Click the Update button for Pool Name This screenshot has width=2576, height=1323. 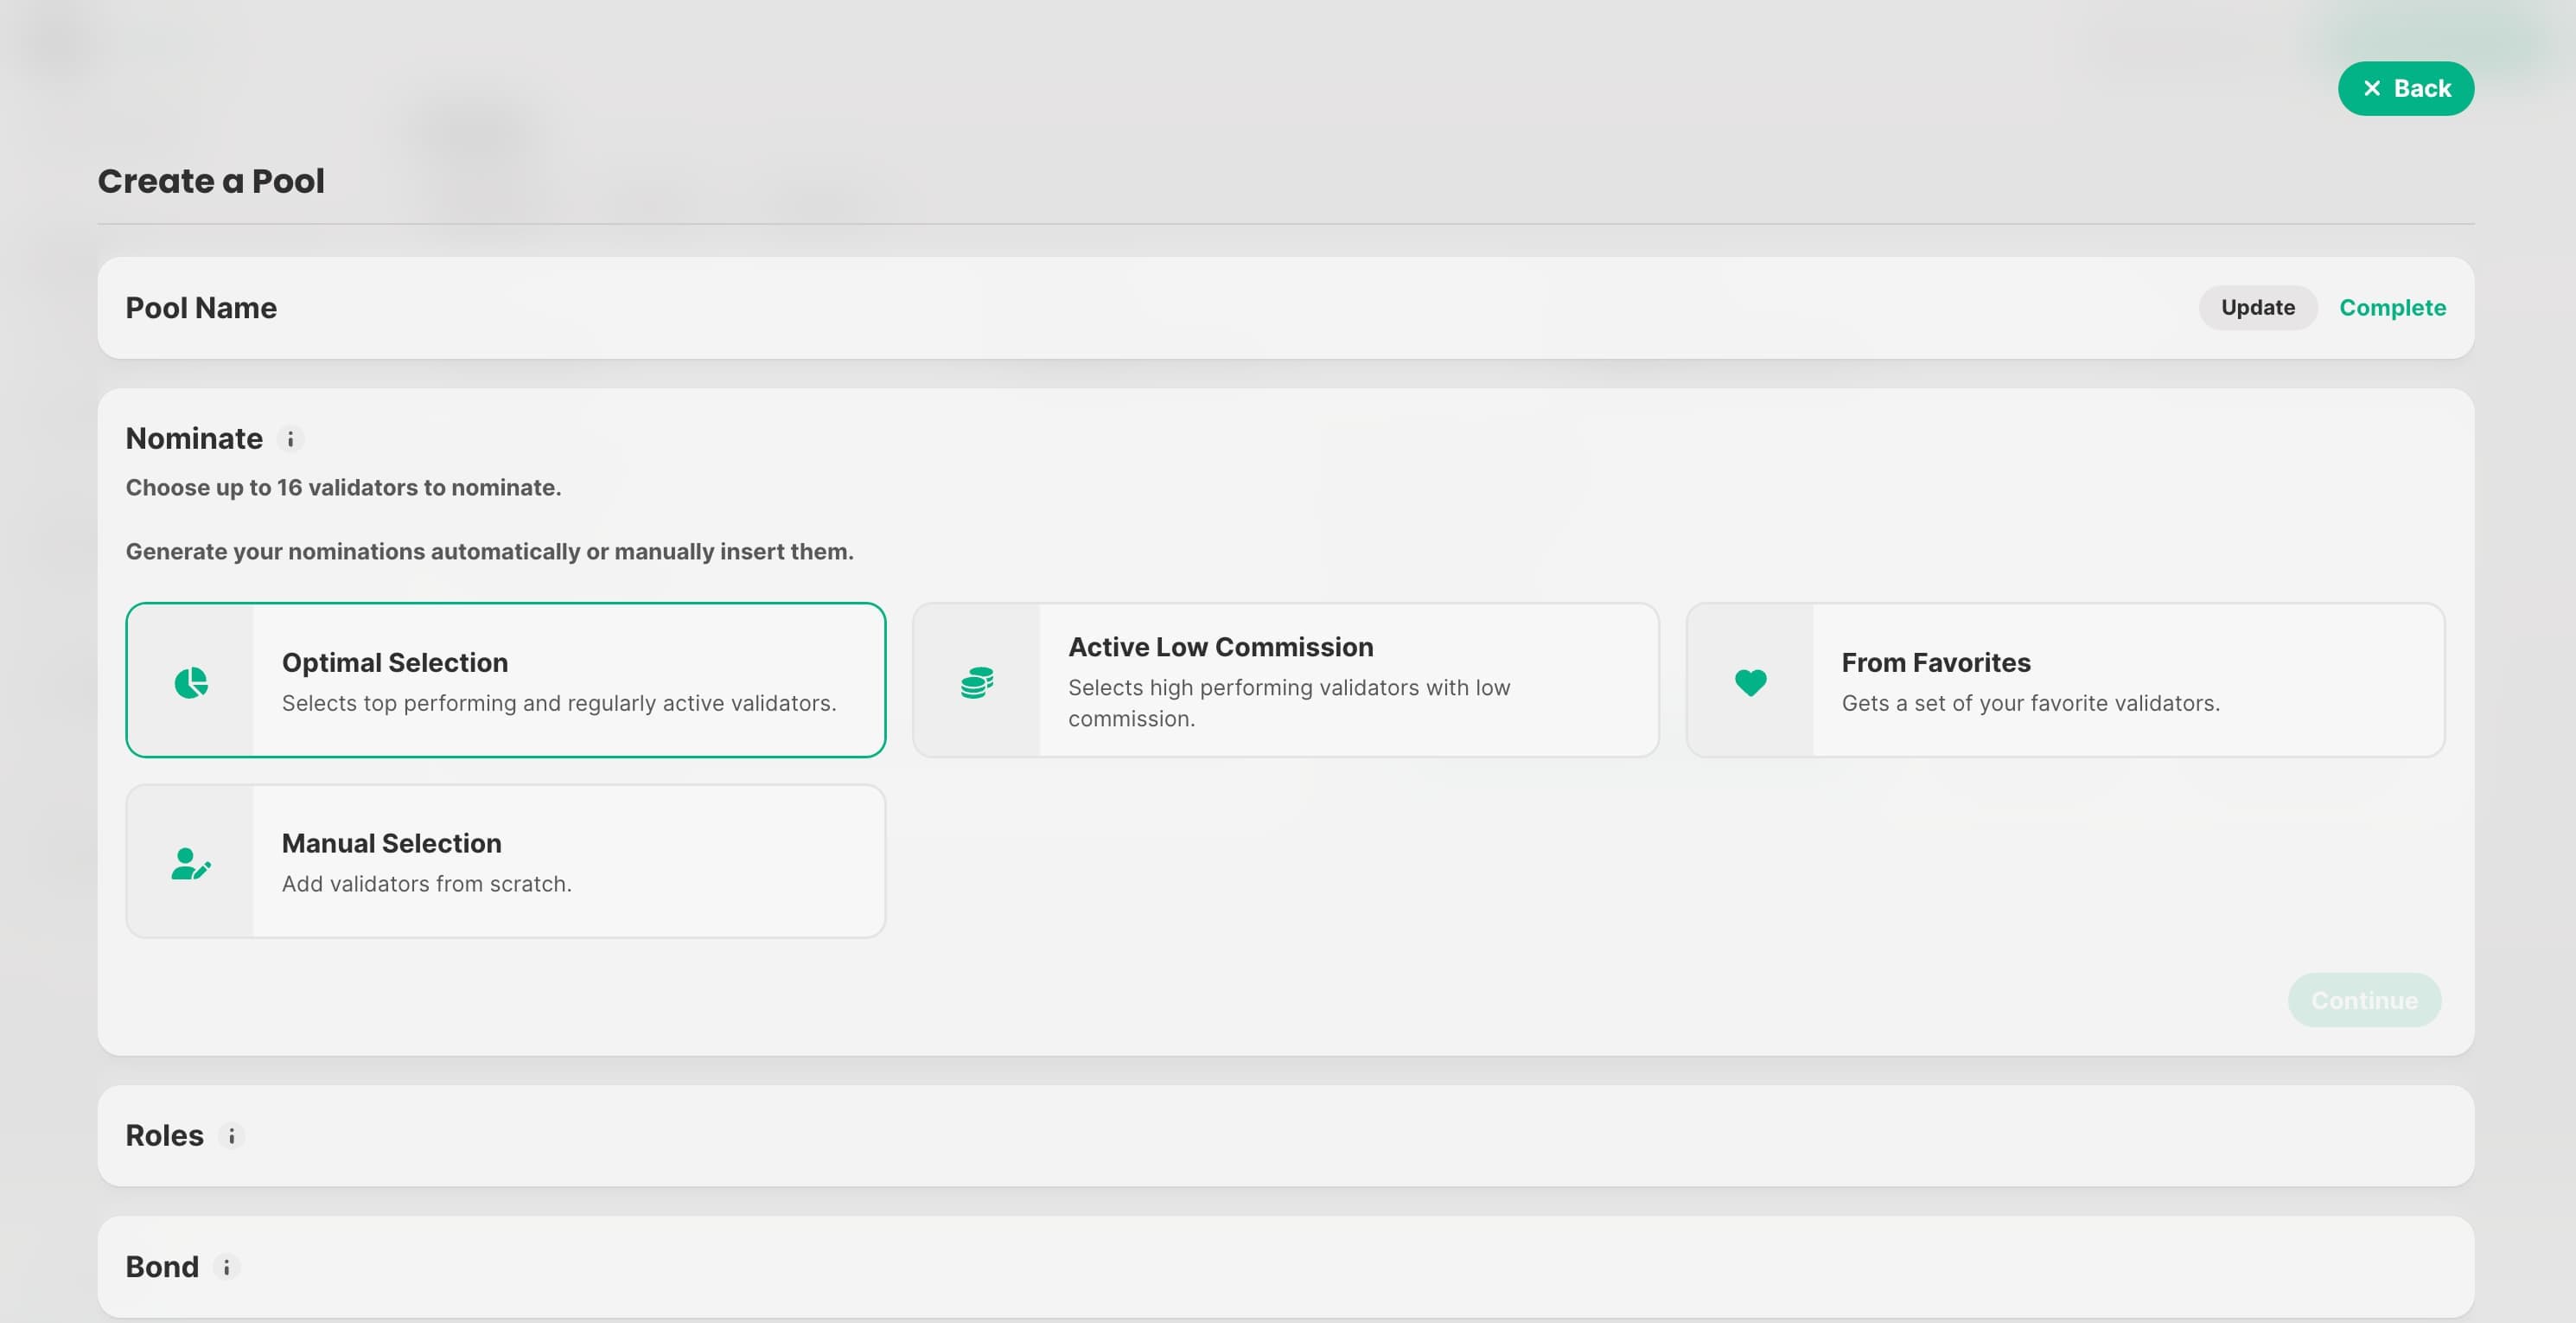pyautogui.click(x=2257, y=308)
